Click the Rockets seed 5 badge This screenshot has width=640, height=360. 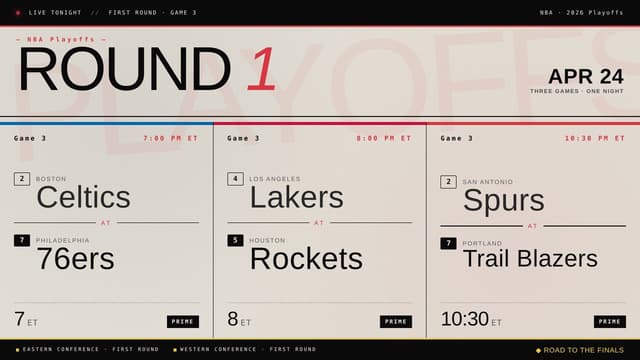pos(236,240)
